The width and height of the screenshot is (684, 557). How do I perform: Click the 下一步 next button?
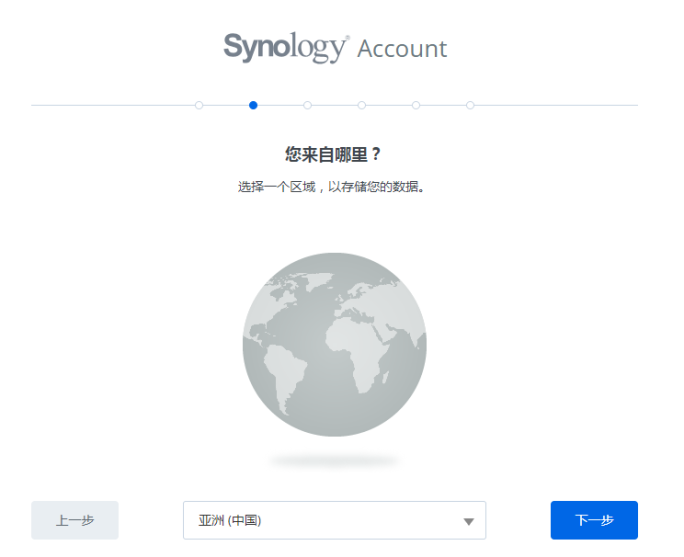click(594, 520)
